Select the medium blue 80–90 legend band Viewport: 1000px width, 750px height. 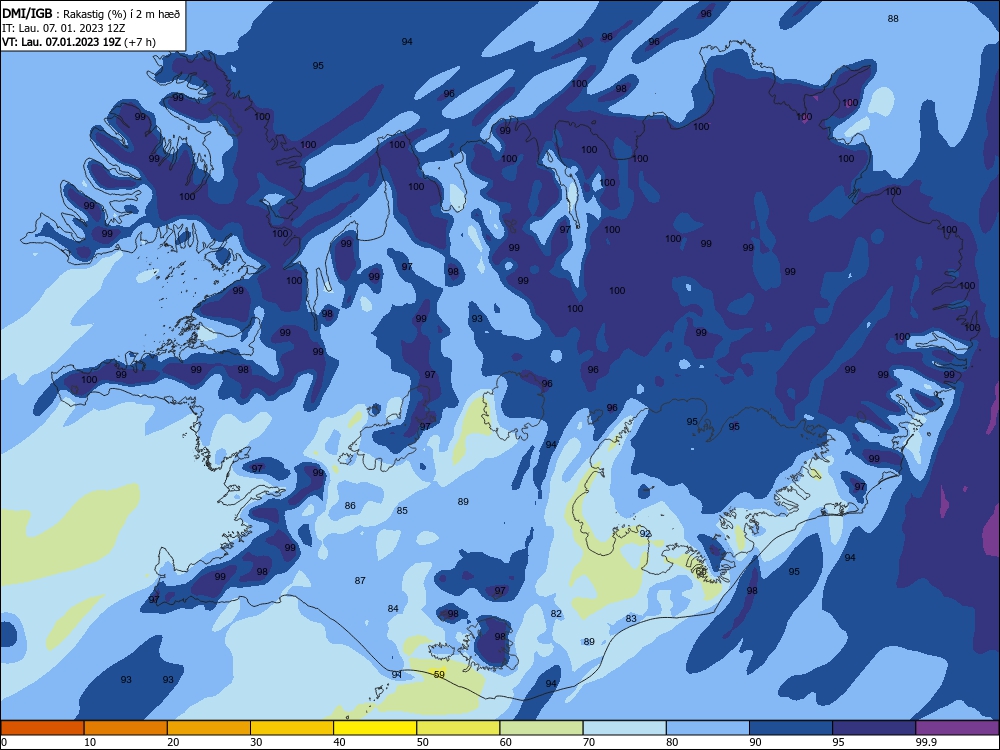coord(707,728)
